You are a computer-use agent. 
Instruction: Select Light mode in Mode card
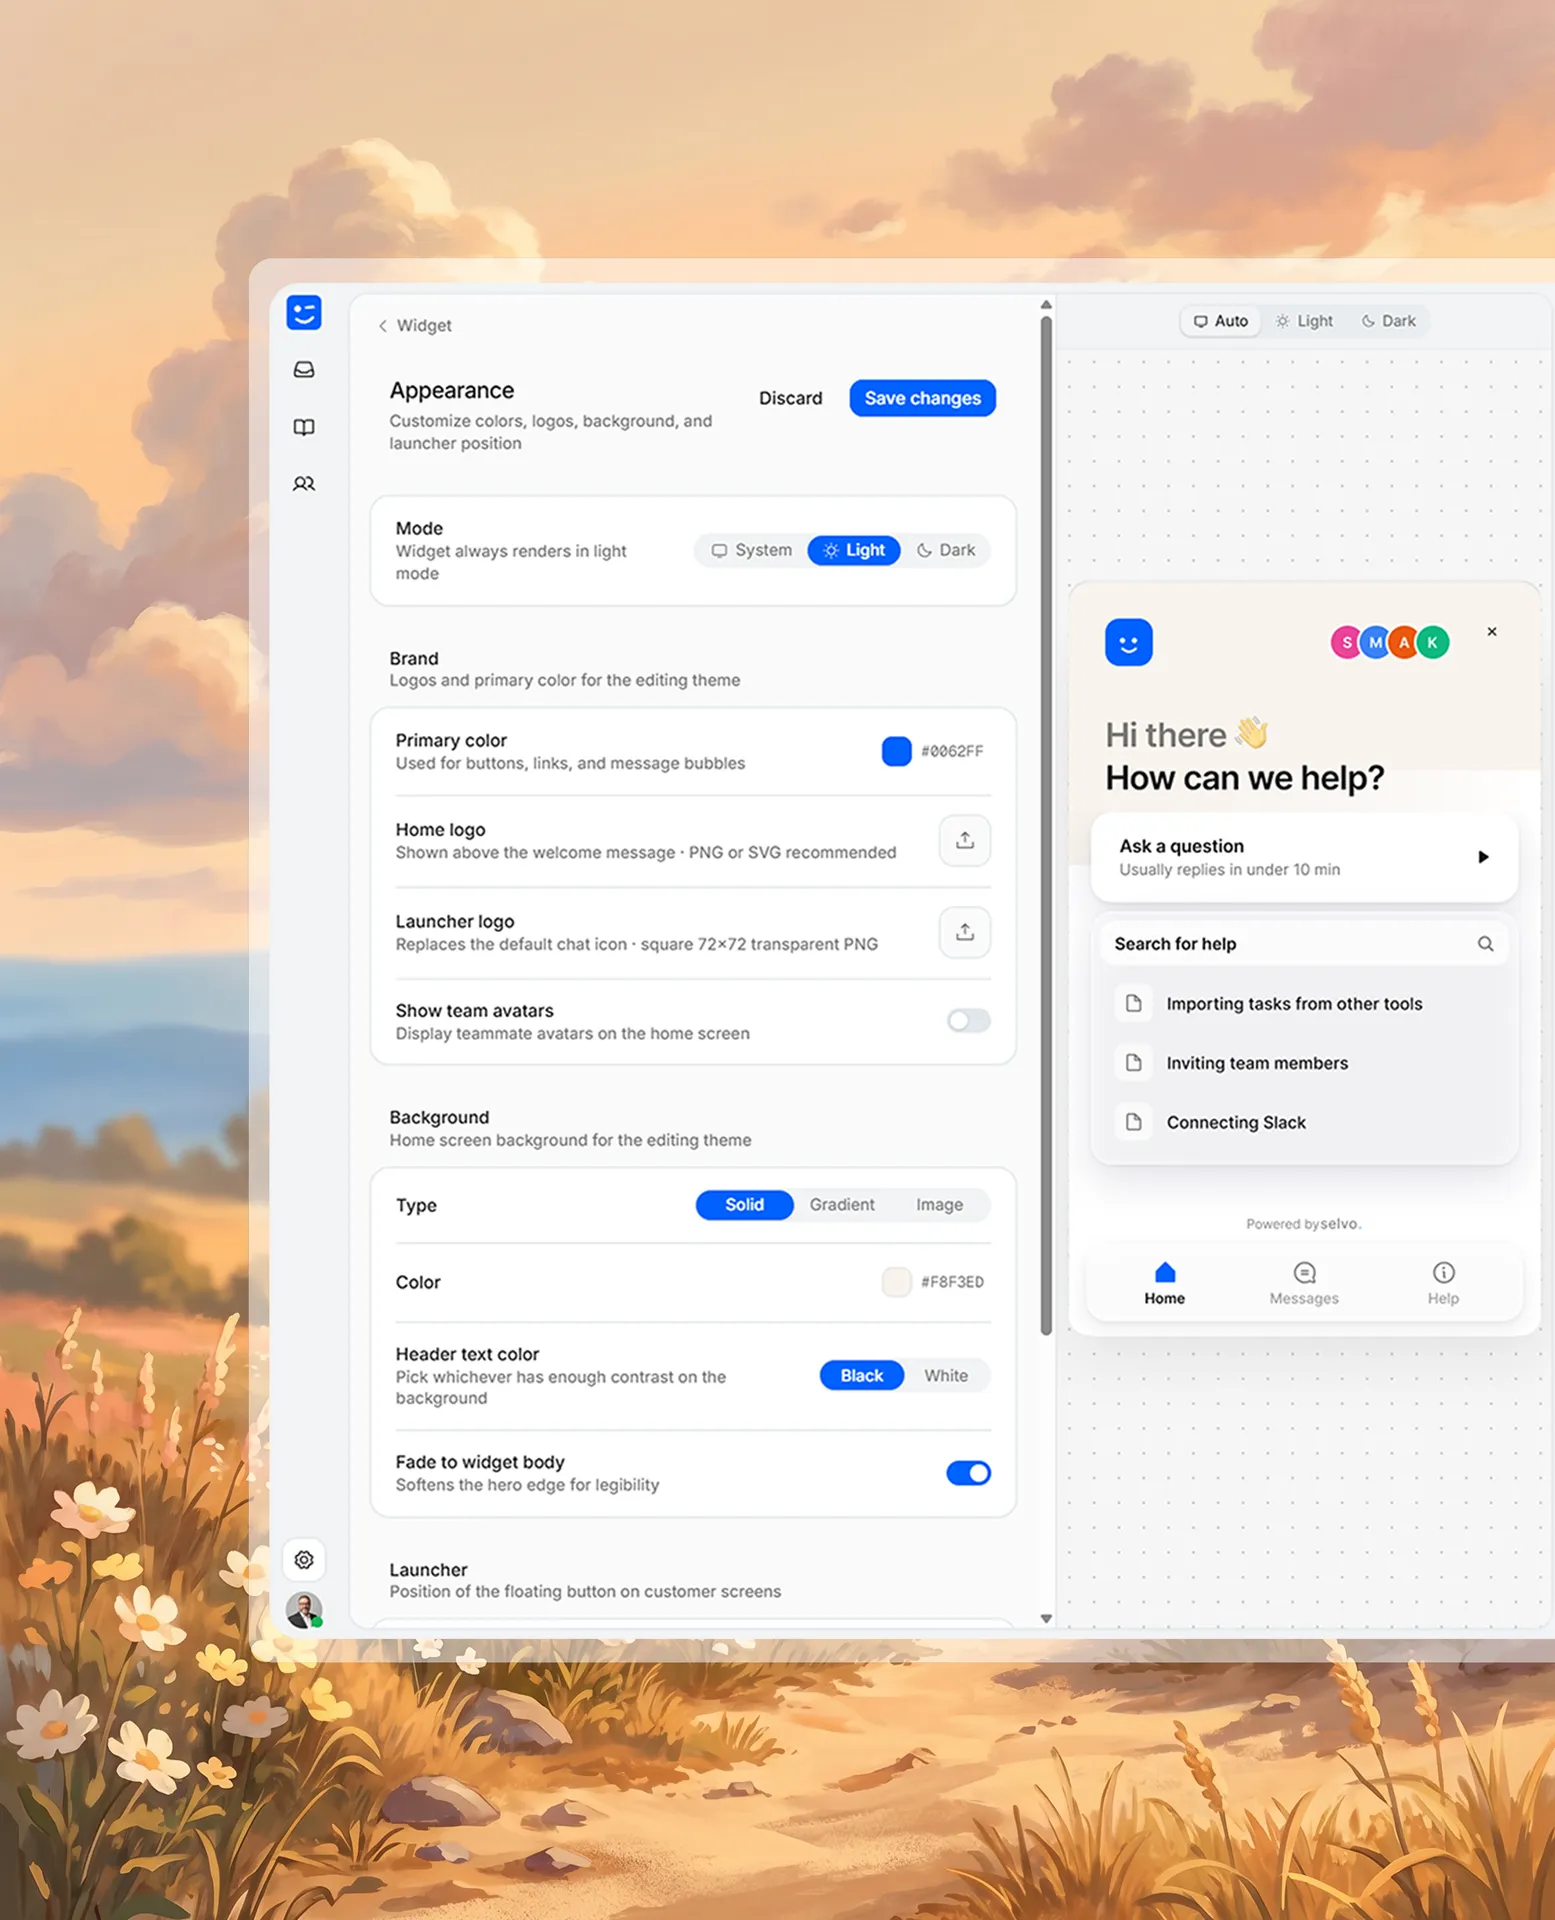pos(854,550)
